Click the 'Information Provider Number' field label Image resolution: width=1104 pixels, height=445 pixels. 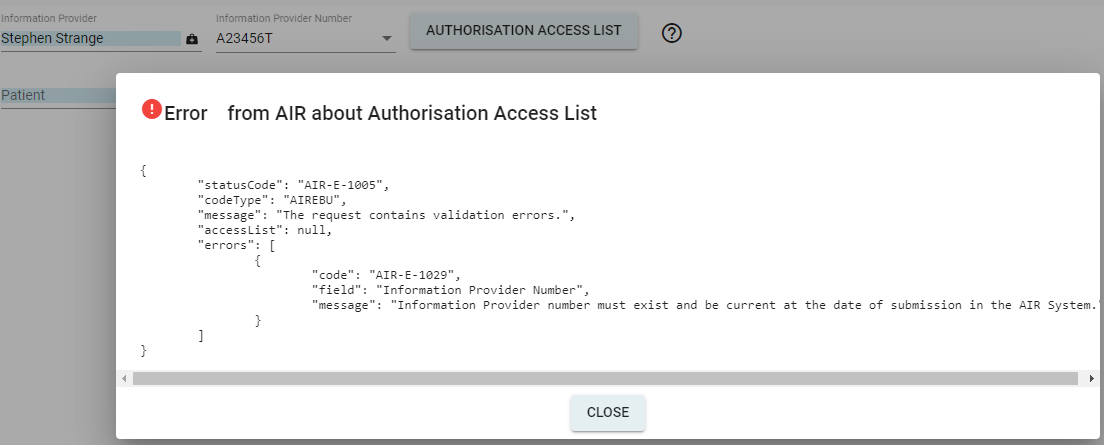(x=284, y=18)
